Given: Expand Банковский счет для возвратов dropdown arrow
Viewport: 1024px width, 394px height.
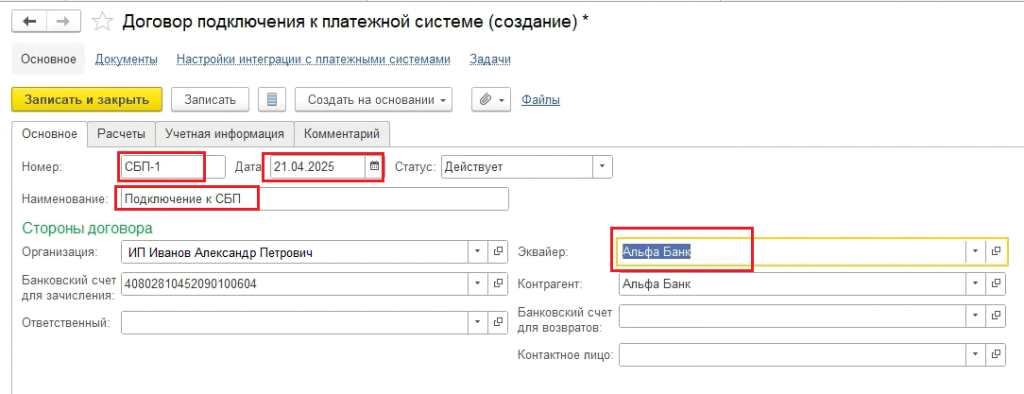Looking at the screenshot, I should [x=976, y=316].
